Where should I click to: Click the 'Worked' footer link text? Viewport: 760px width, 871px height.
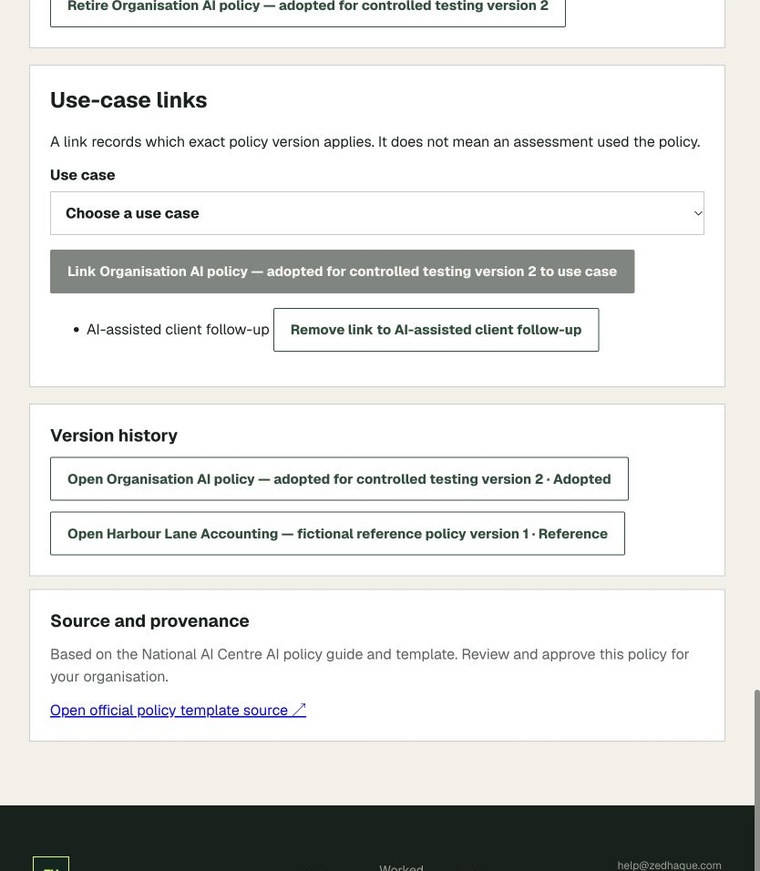tap(401, 867)
